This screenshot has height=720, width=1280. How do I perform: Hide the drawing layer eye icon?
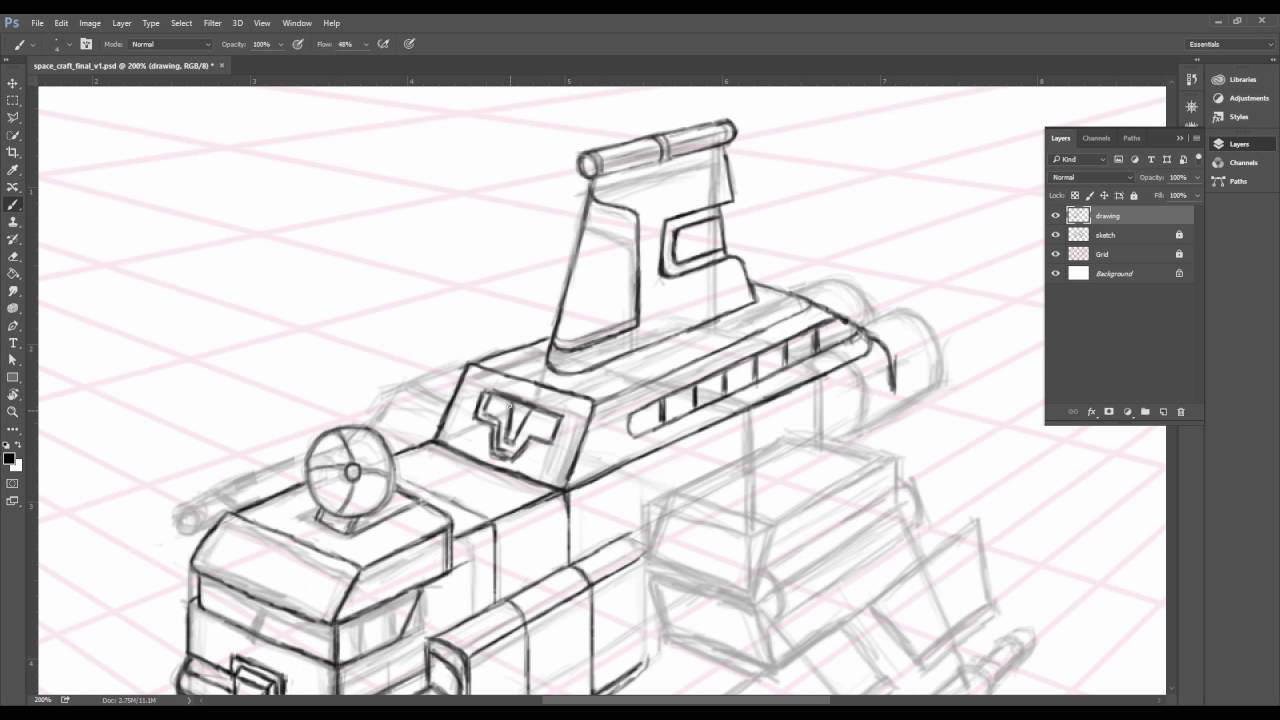[1055, 216]
